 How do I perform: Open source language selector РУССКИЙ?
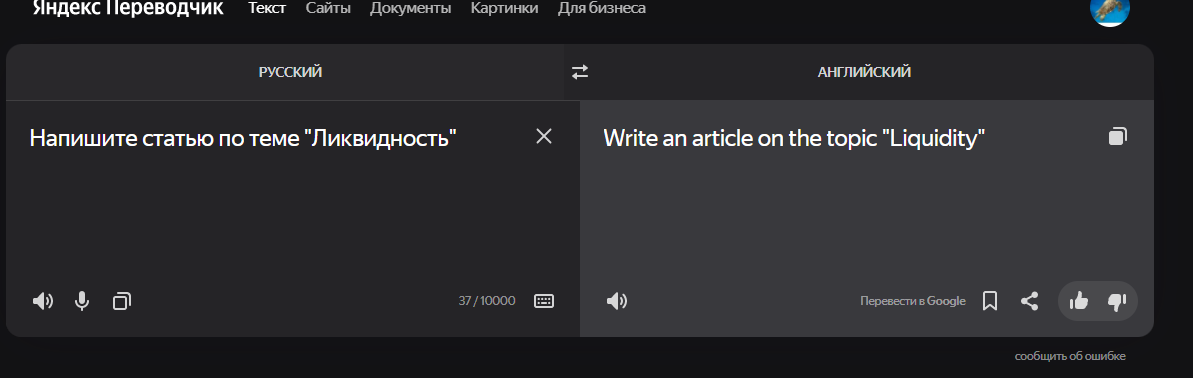pos(290,72)
